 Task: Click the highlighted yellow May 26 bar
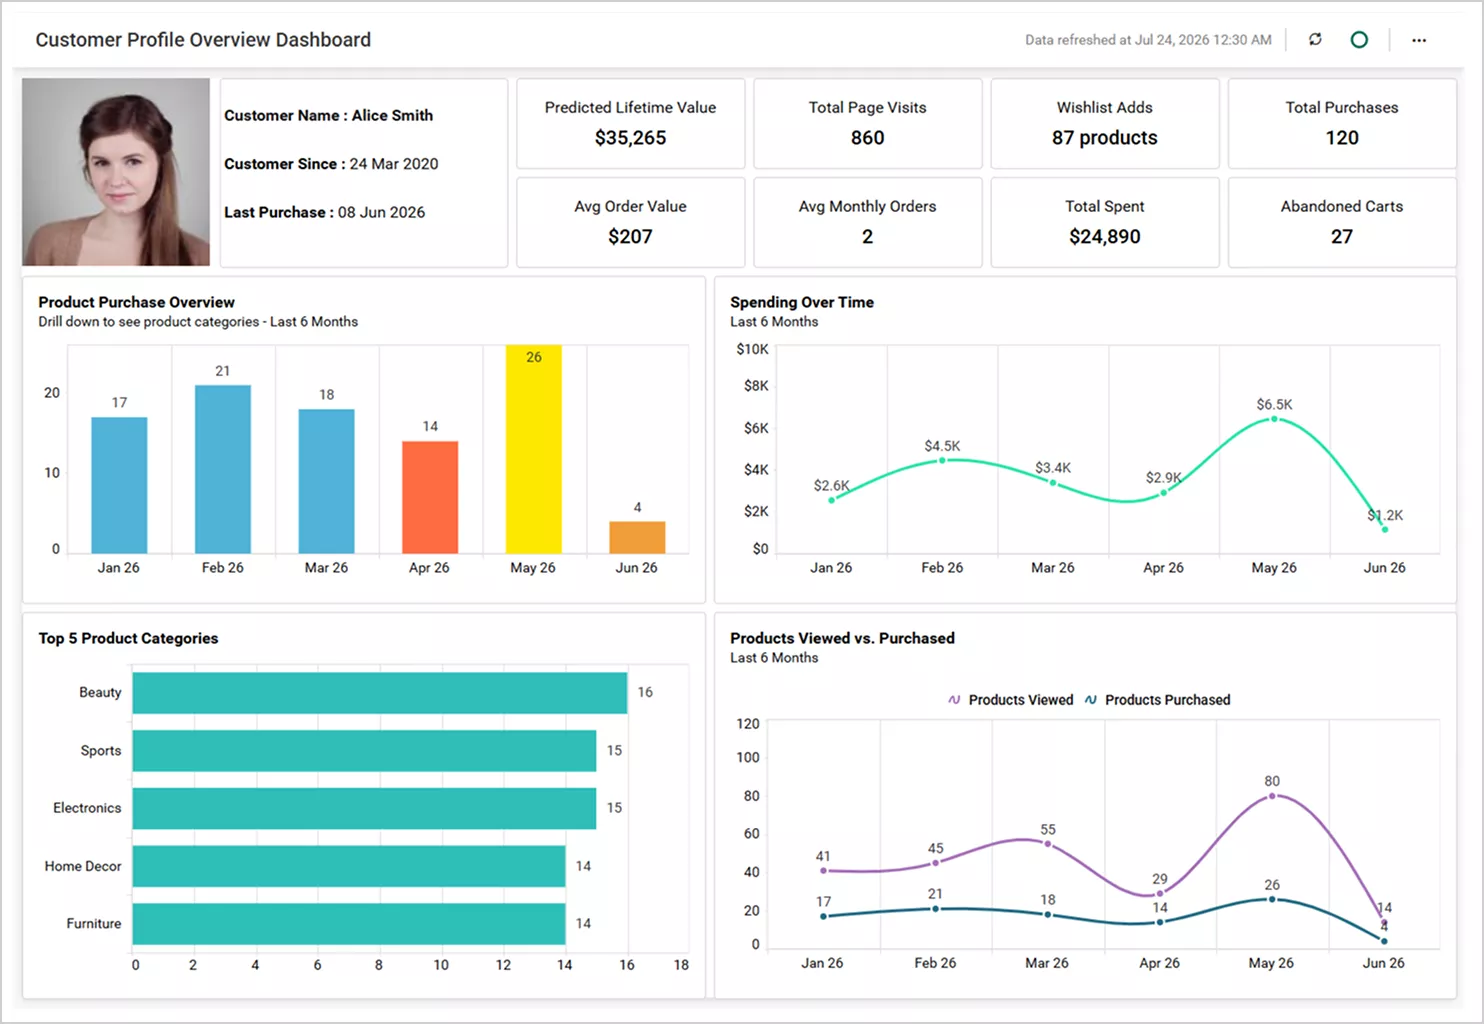pos(533,450)
